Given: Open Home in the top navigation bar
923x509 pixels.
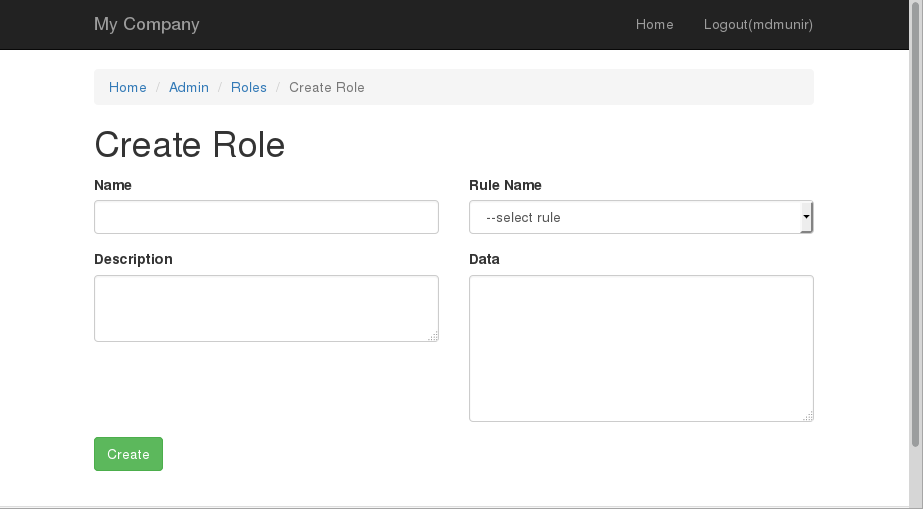Looking at the screenshot, I should [654, 24].
